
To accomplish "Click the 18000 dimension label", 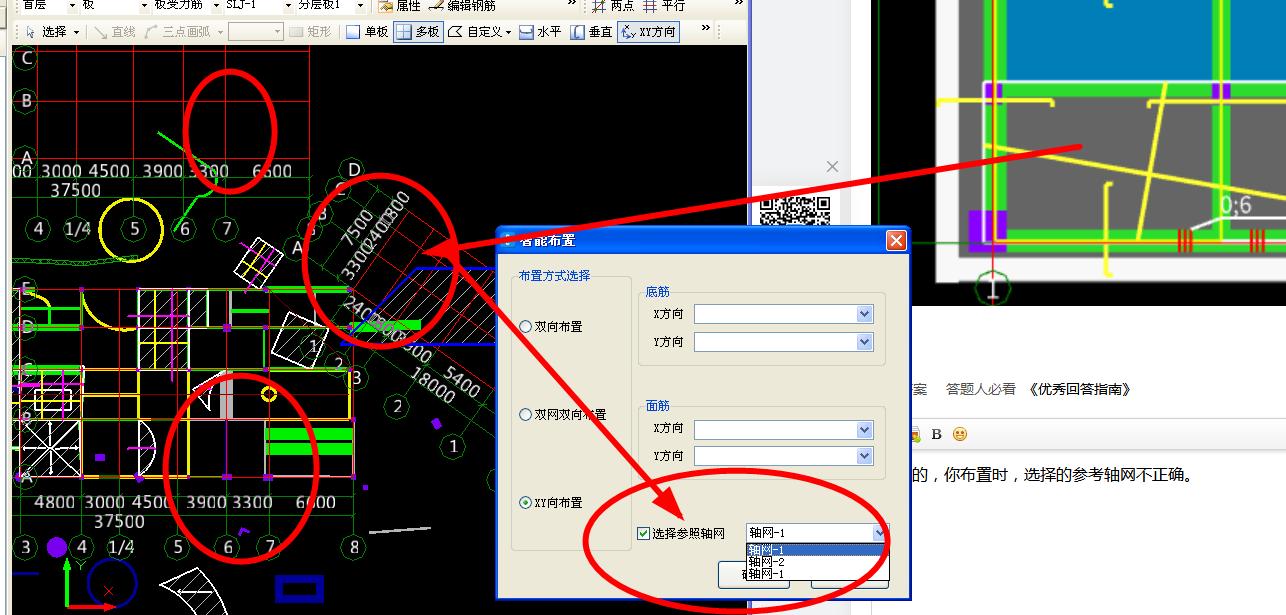I will (433, 385).
